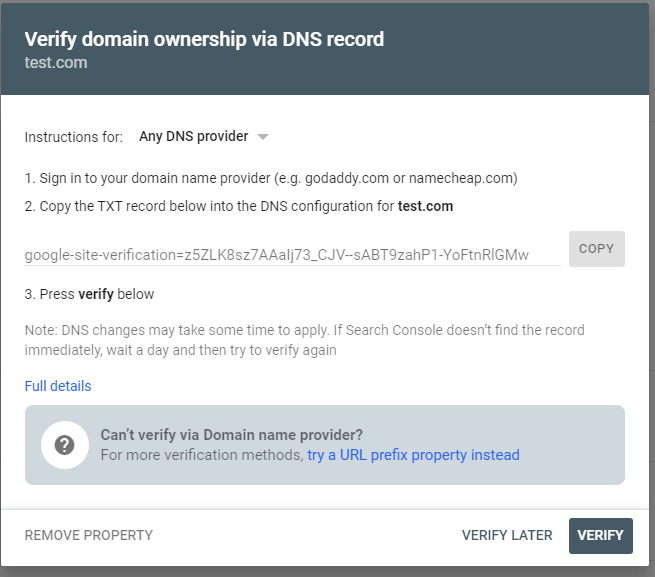The image size is (655, 577).
Task: Click the "Instructions for:" label
Action: point(74,137)
